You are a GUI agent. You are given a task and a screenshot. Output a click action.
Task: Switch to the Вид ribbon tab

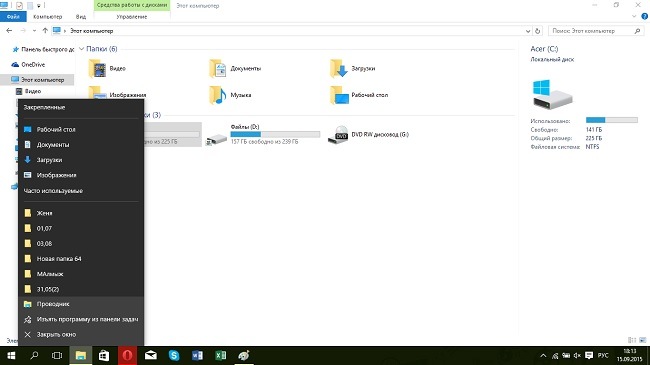81,17
